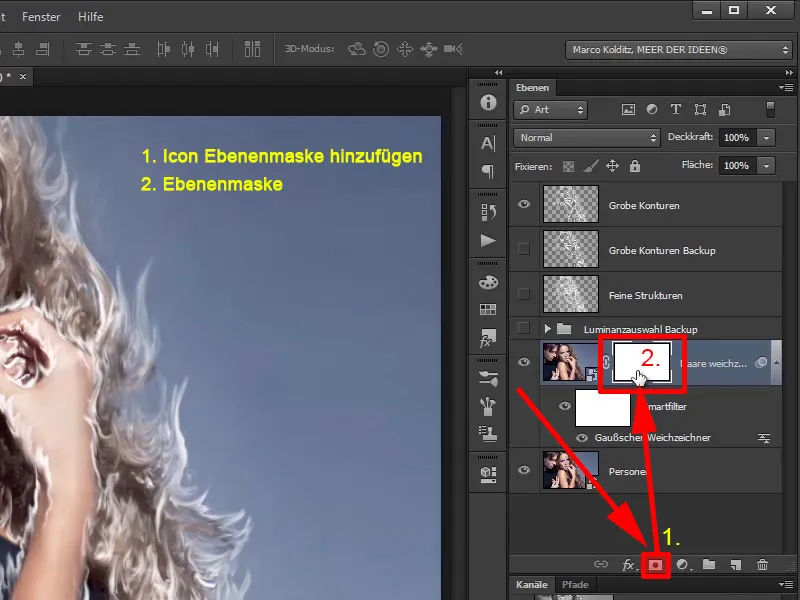Filter layers by pixel layers icon
The width and height of the screenshot is (800, 600).
point(628,110)
